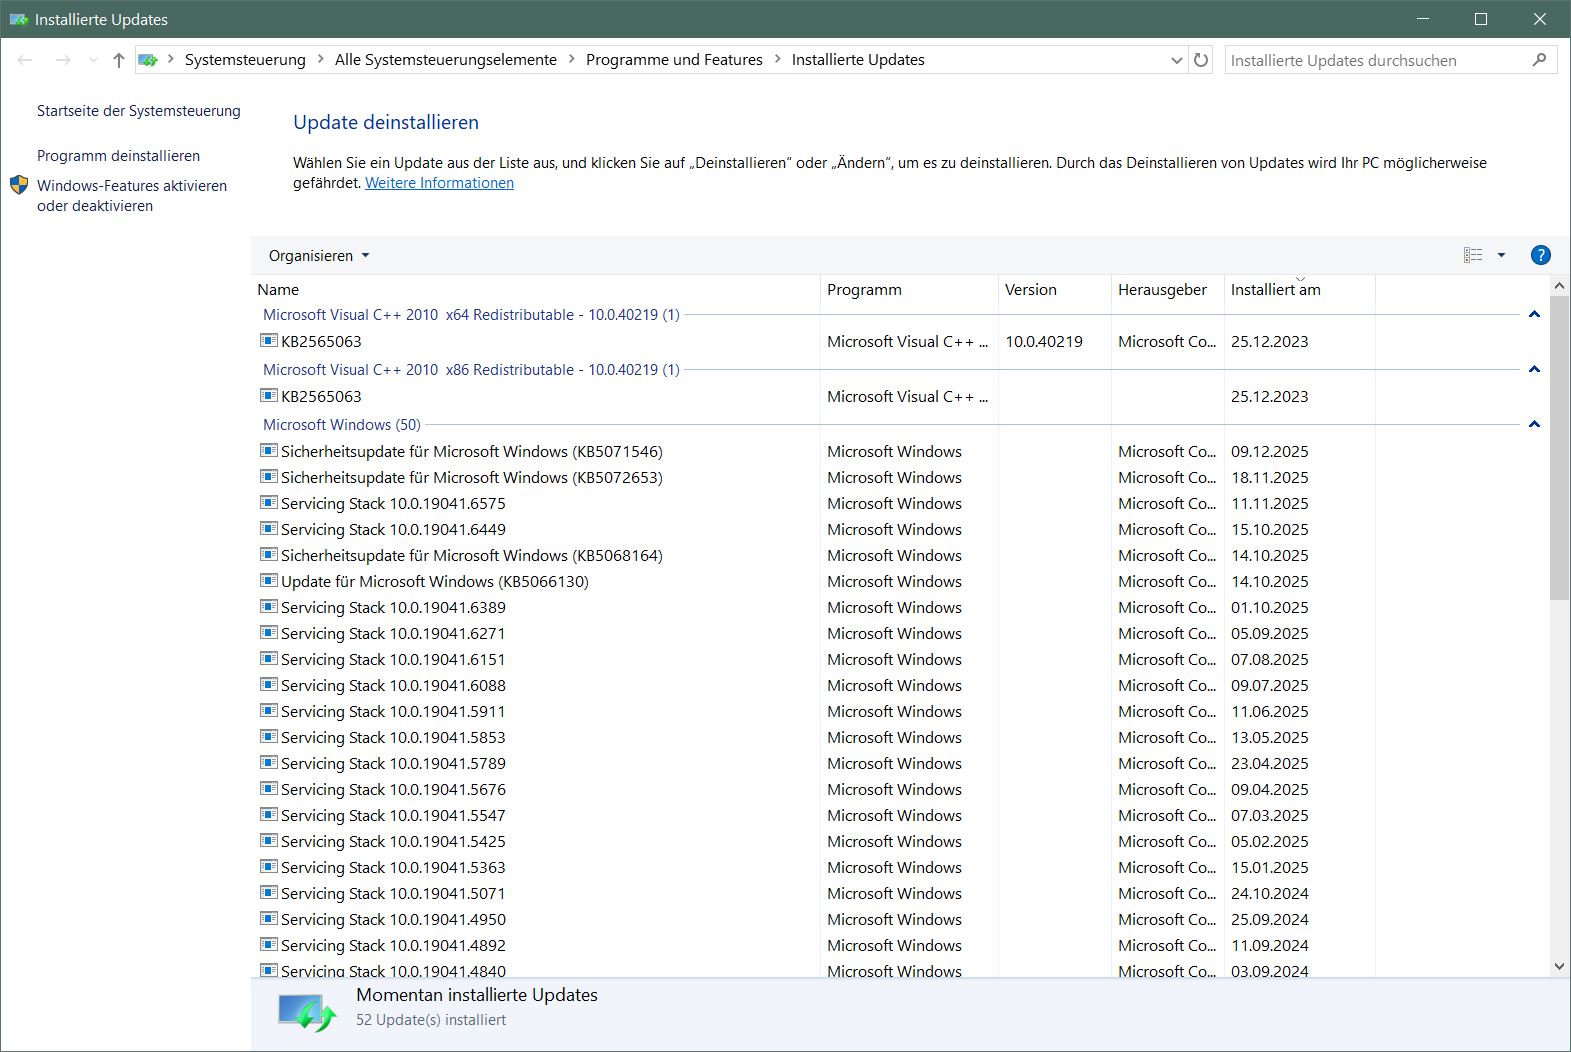Image resolution: width=1571 pixels, height=1052 pixels.
Task: Open Programm deinstallieren link
Action: click(118, 156)
